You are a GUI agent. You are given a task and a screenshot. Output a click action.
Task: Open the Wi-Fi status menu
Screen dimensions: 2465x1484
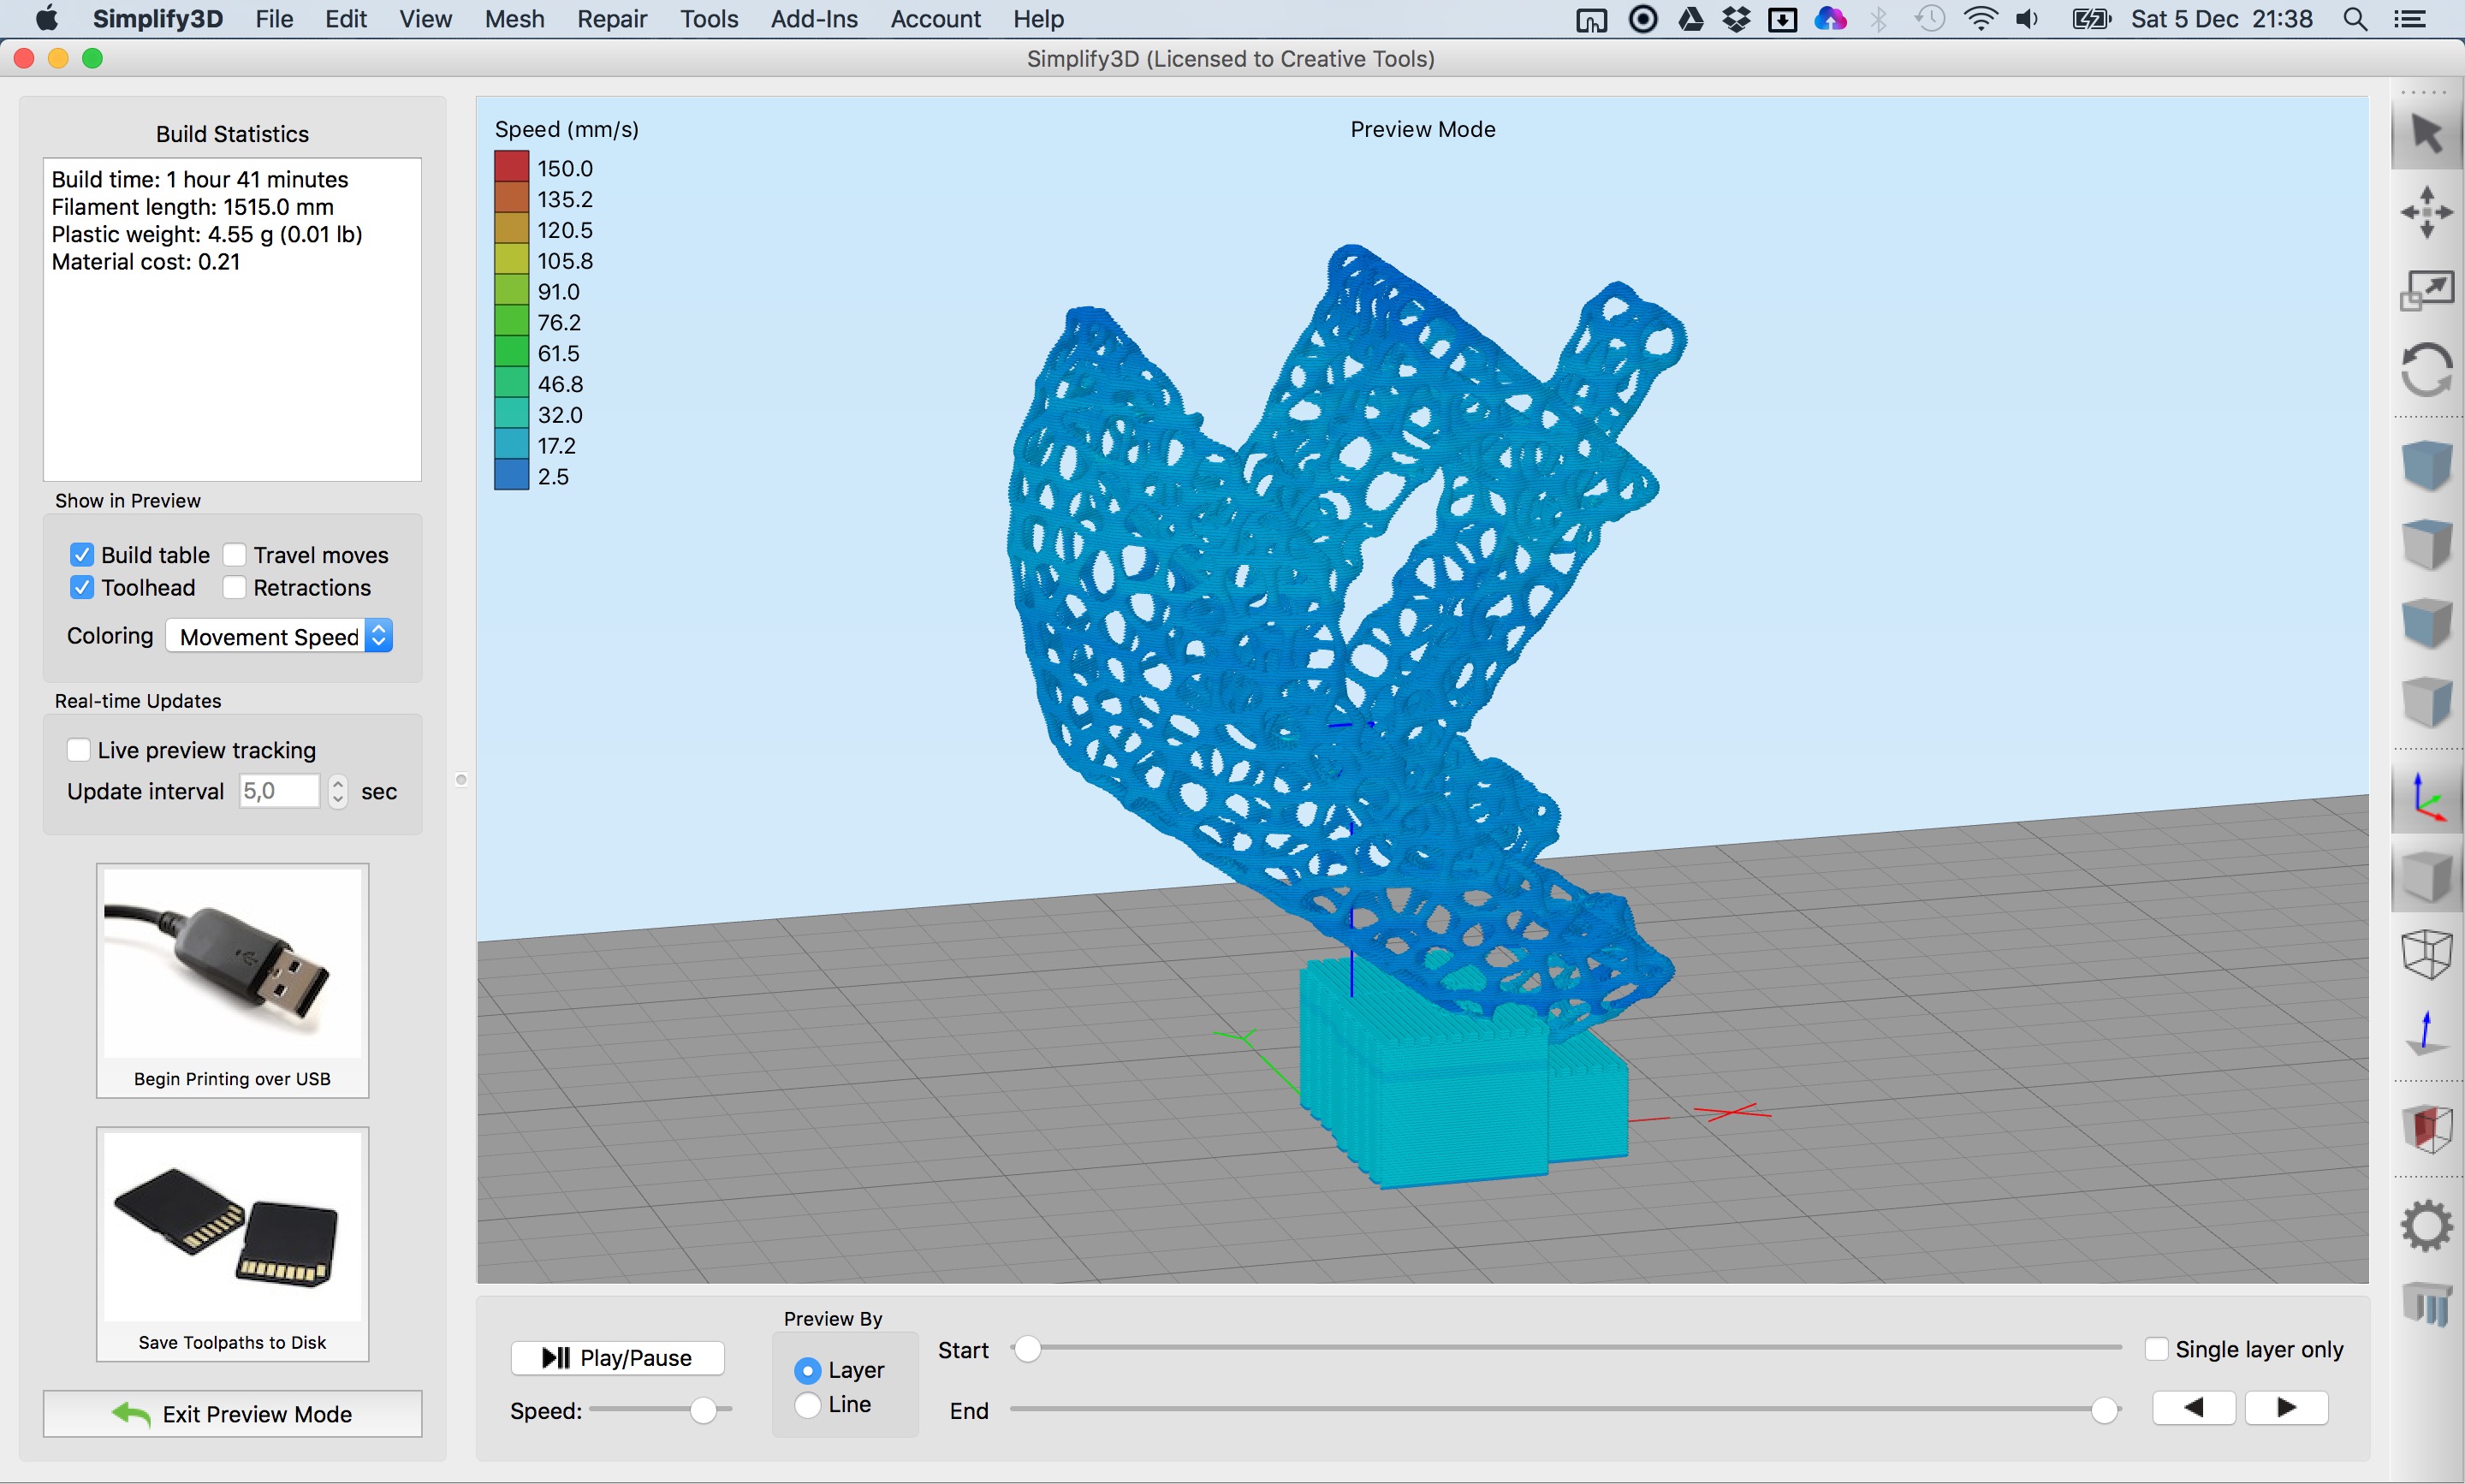tap(1980, 19)
